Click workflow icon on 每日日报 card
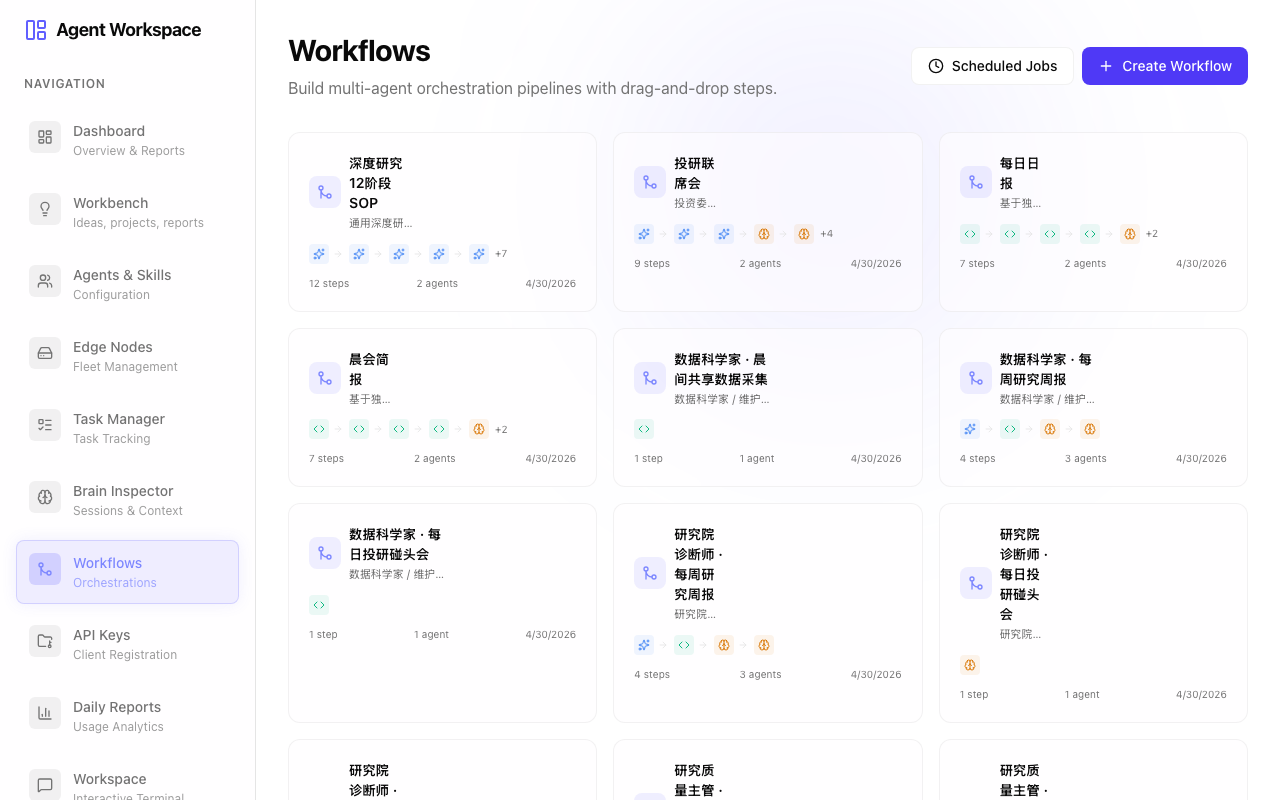 pos(976,182)
